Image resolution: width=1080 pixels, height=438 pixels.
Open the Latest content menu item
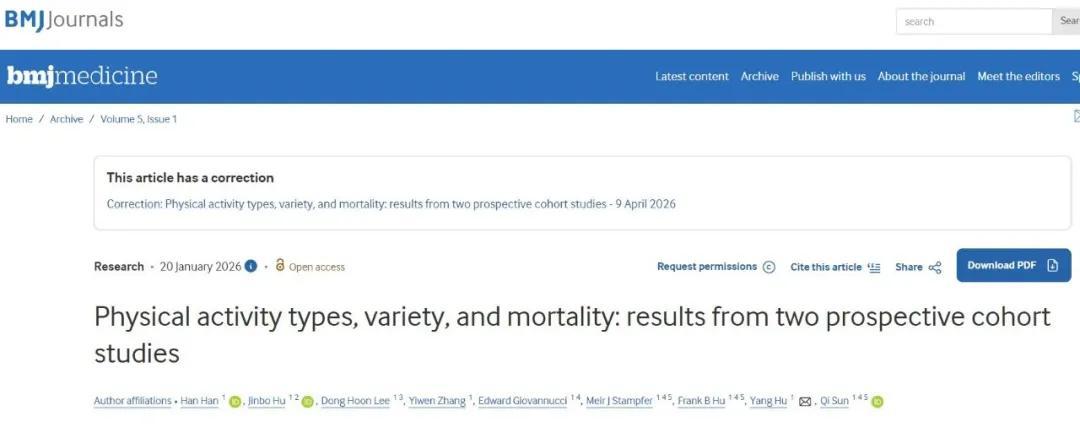point(692,76)
